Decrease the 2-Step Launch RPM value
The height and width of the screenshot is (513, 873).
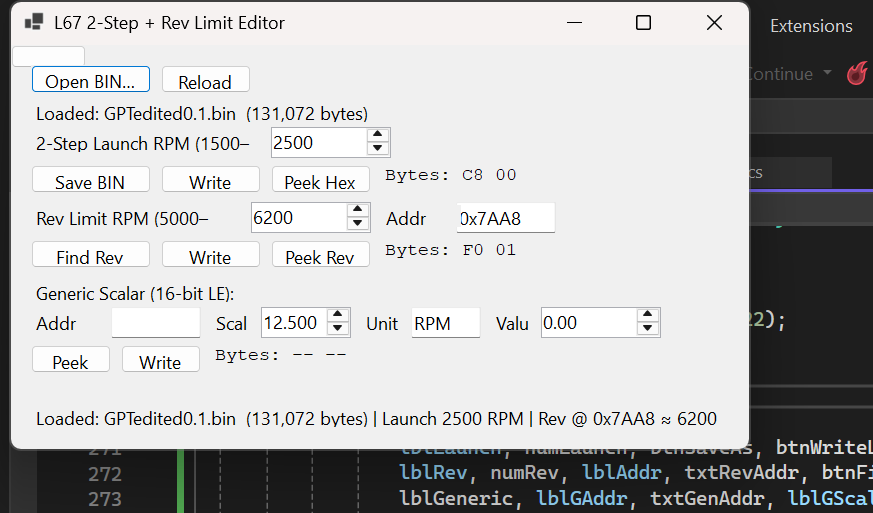click(377, 149)
